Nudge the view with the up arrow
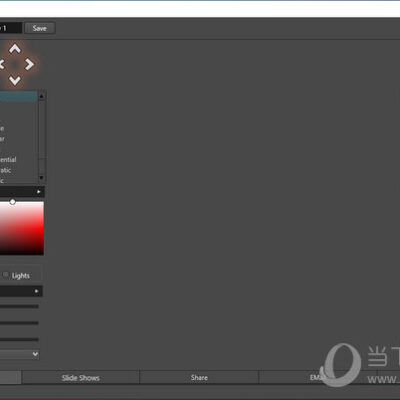This screenshot has height=400, width=400. point(15,49)
